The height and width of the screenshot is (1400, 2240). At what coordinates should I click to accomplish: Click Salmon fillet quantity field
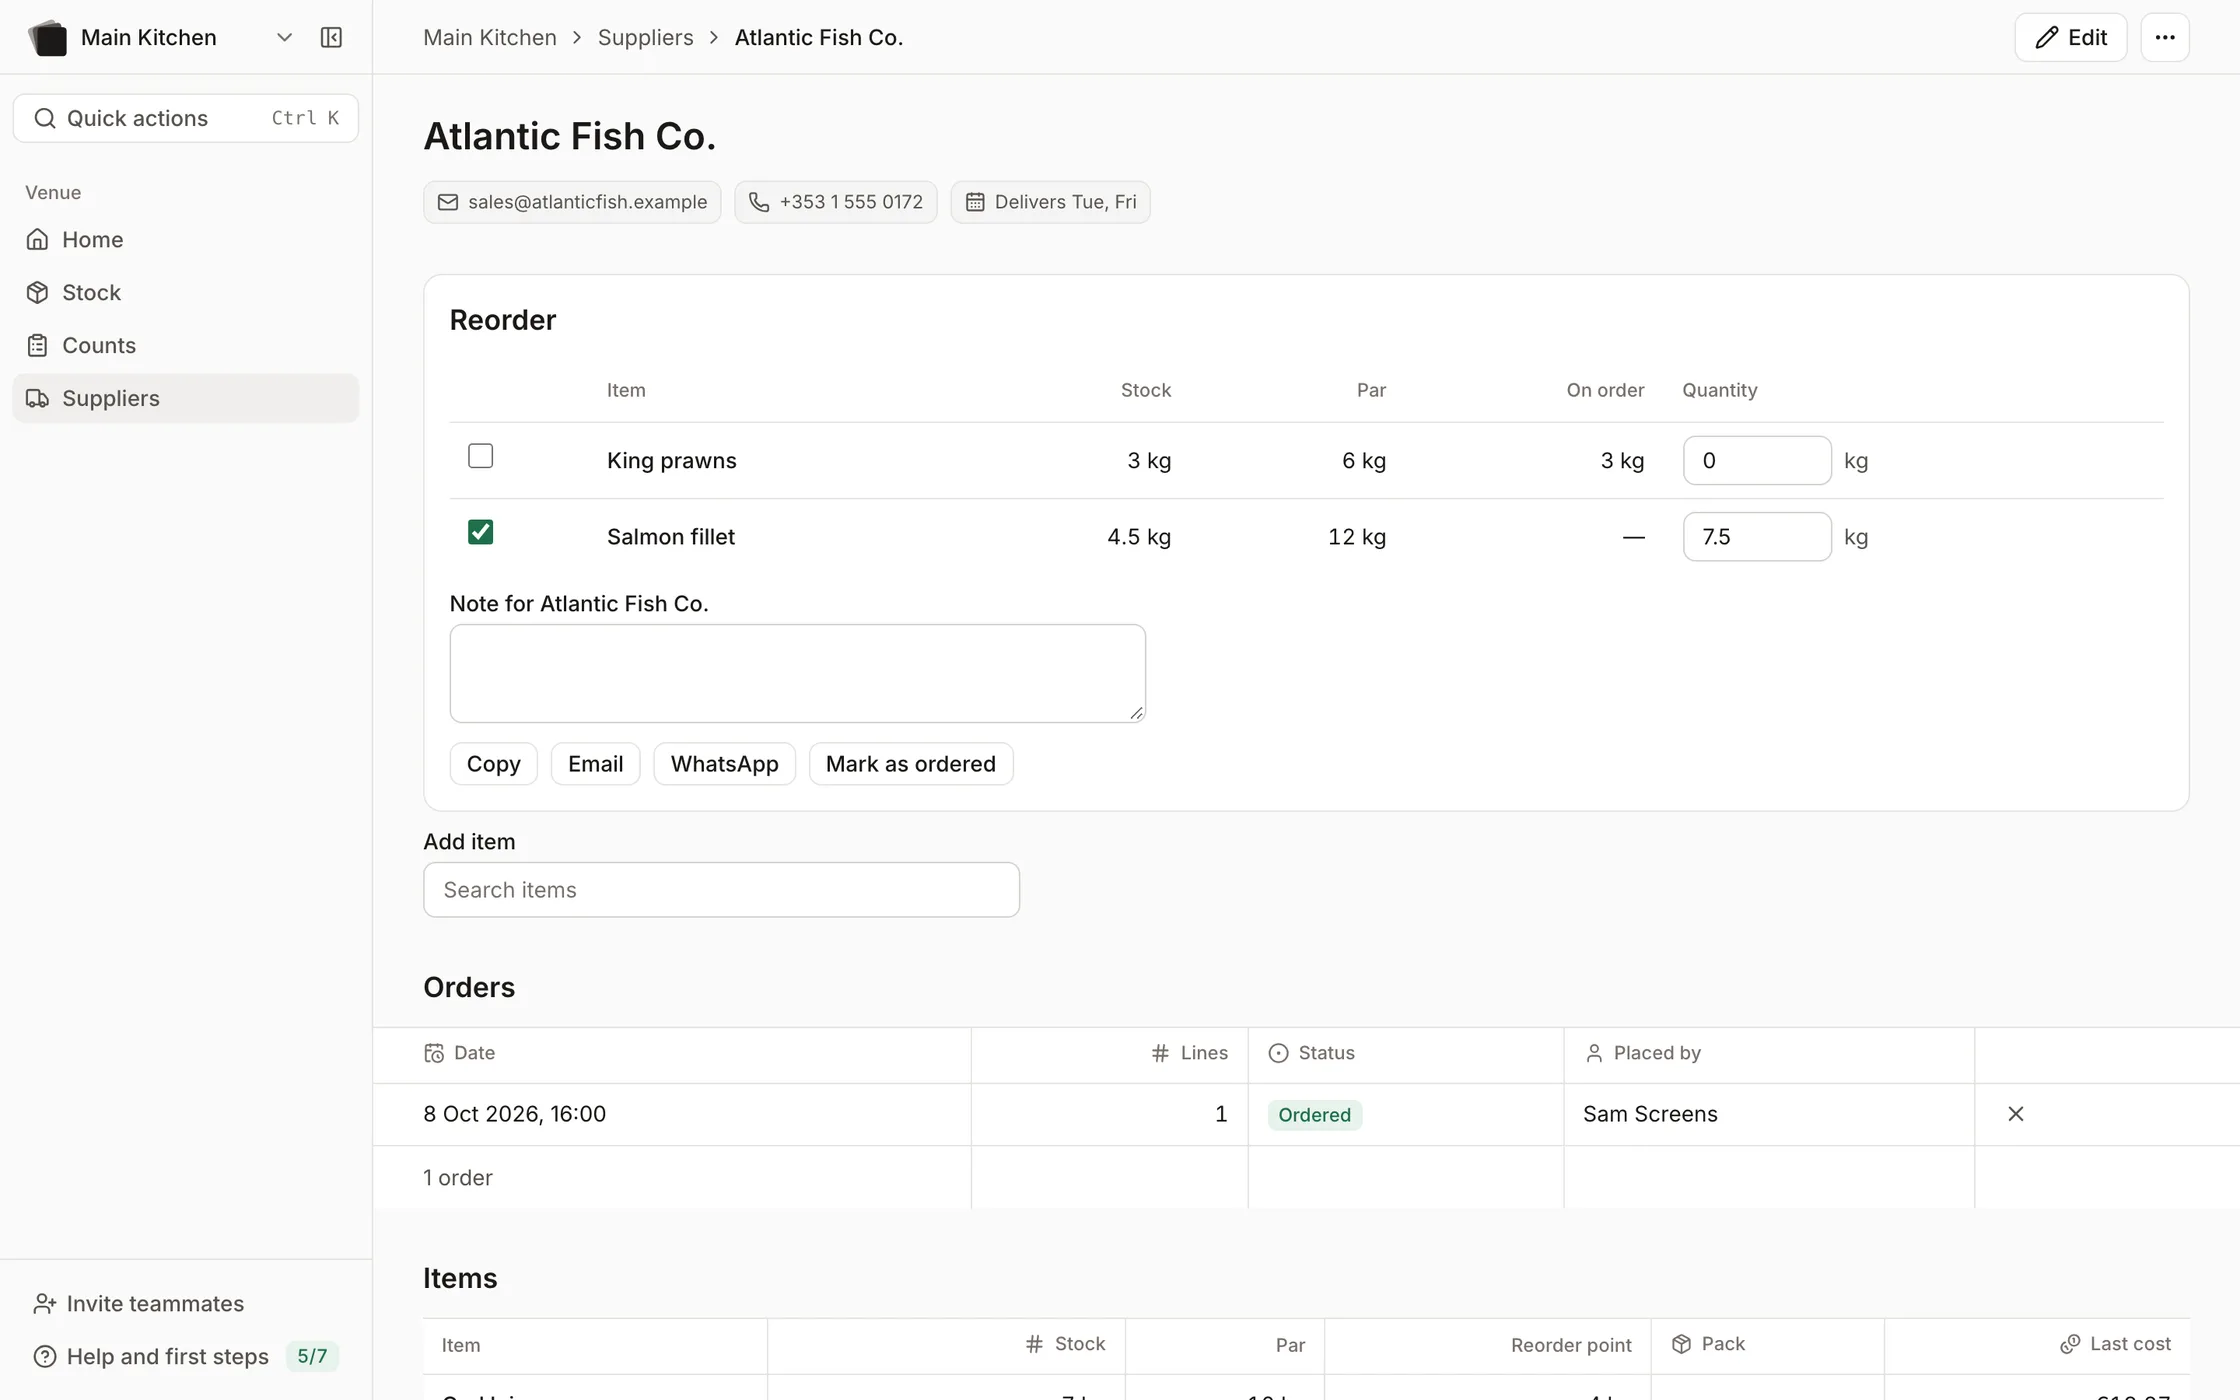tap(1757, 537)
